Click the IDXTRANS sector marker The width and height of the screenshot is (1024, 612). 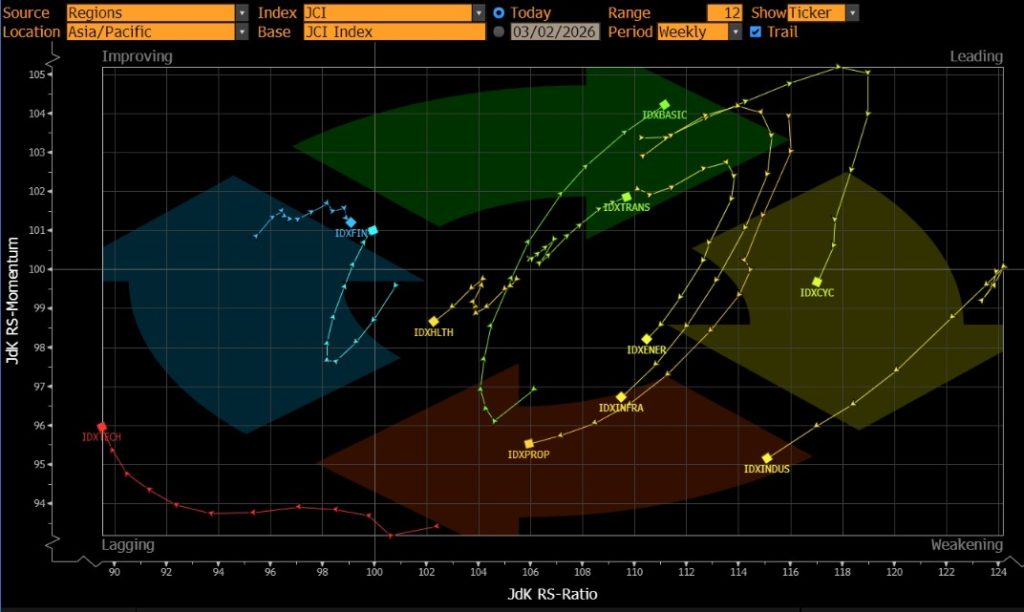(x=627, y=197)
